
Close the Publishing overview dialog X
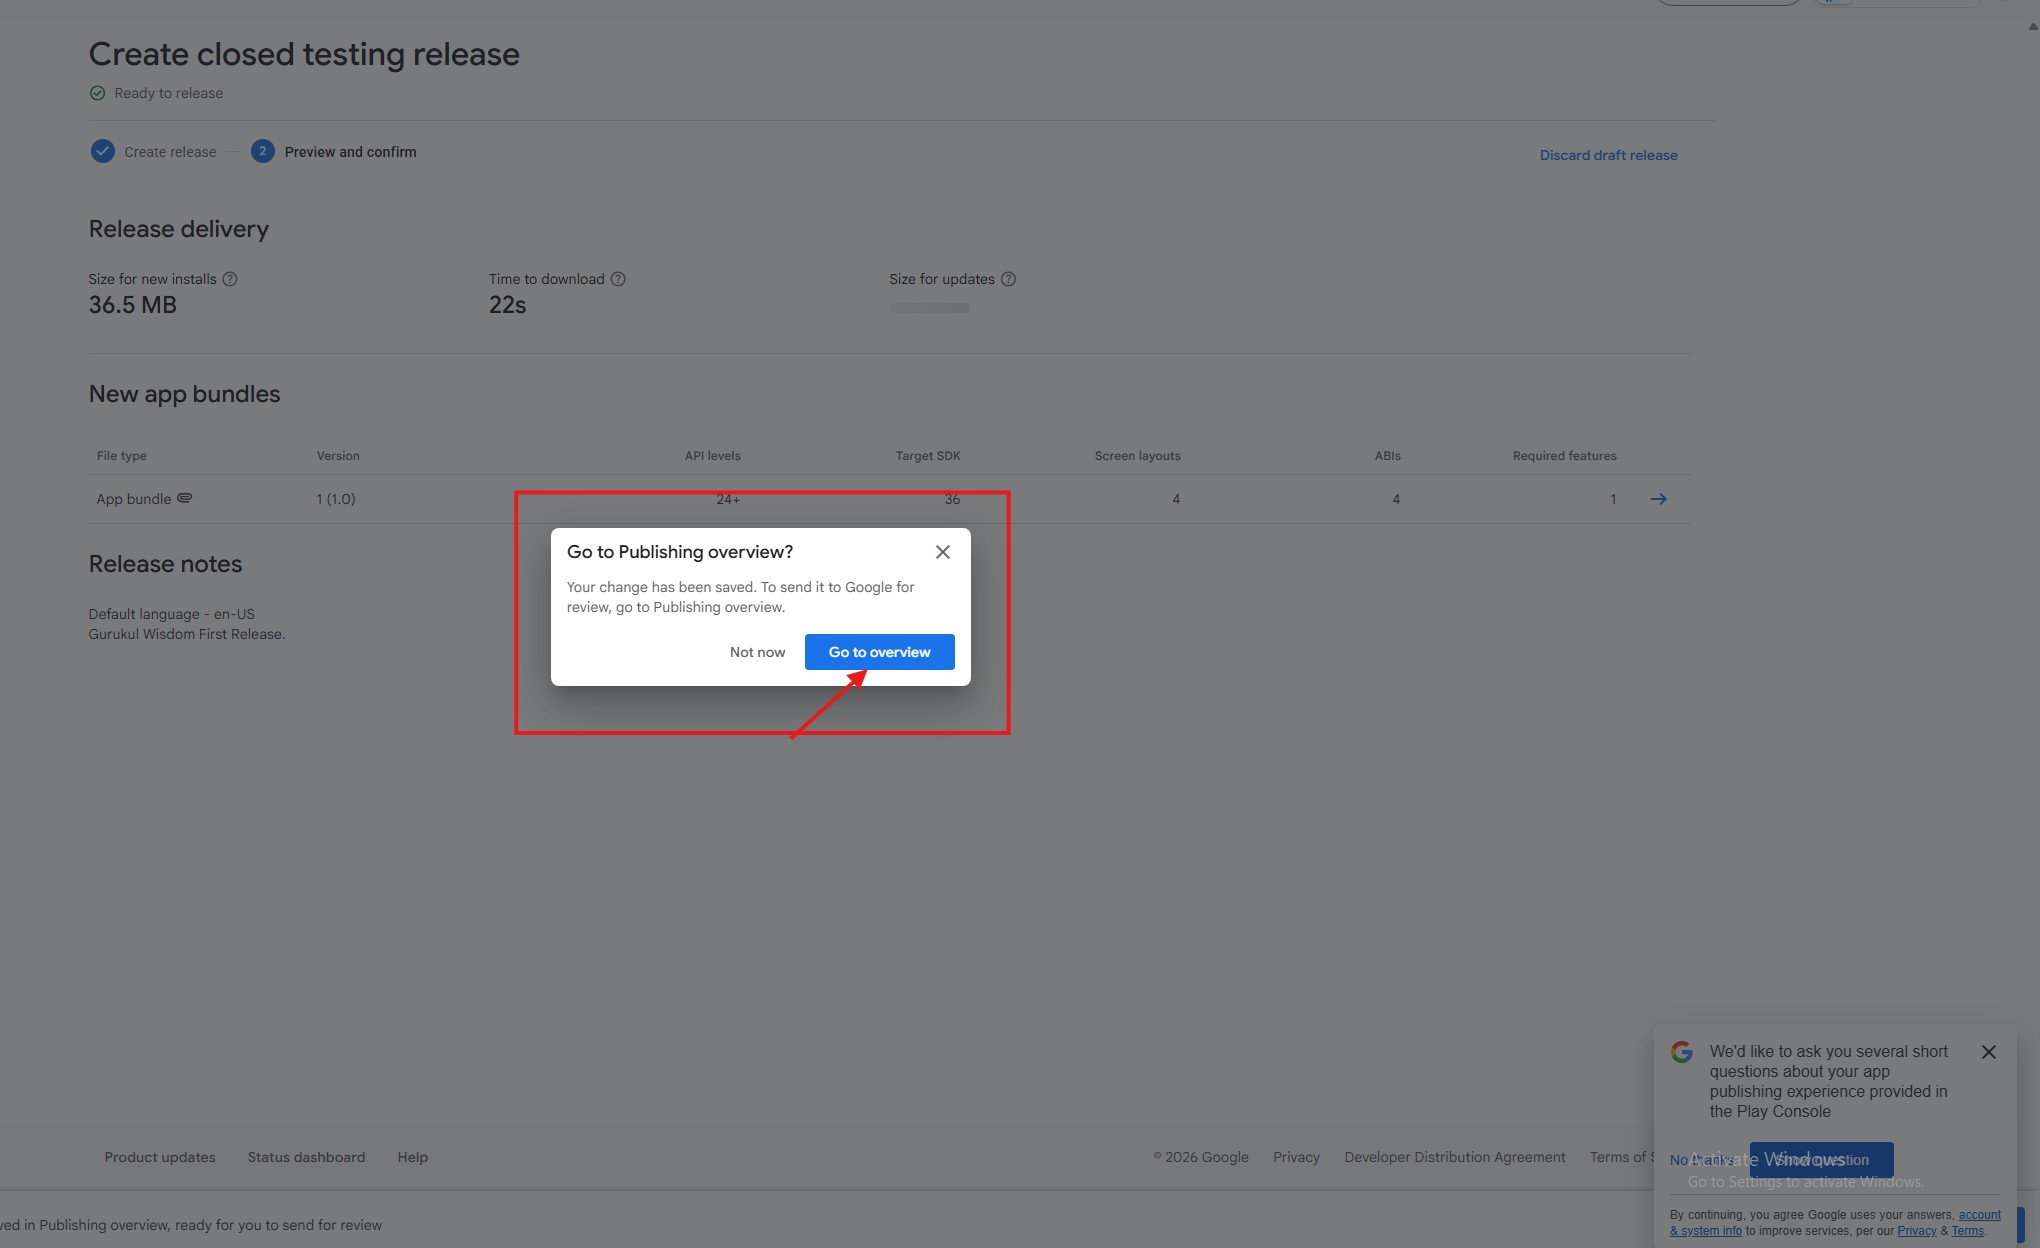[x=942, y=552]
